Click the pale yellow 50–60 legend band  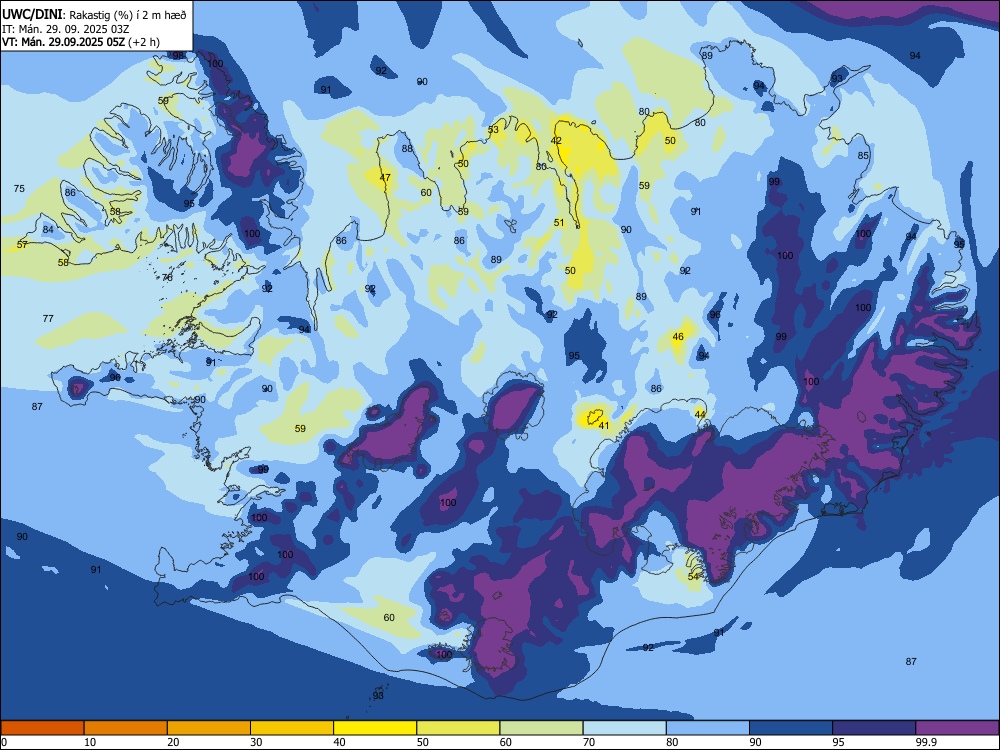click(x=459, y=728)
